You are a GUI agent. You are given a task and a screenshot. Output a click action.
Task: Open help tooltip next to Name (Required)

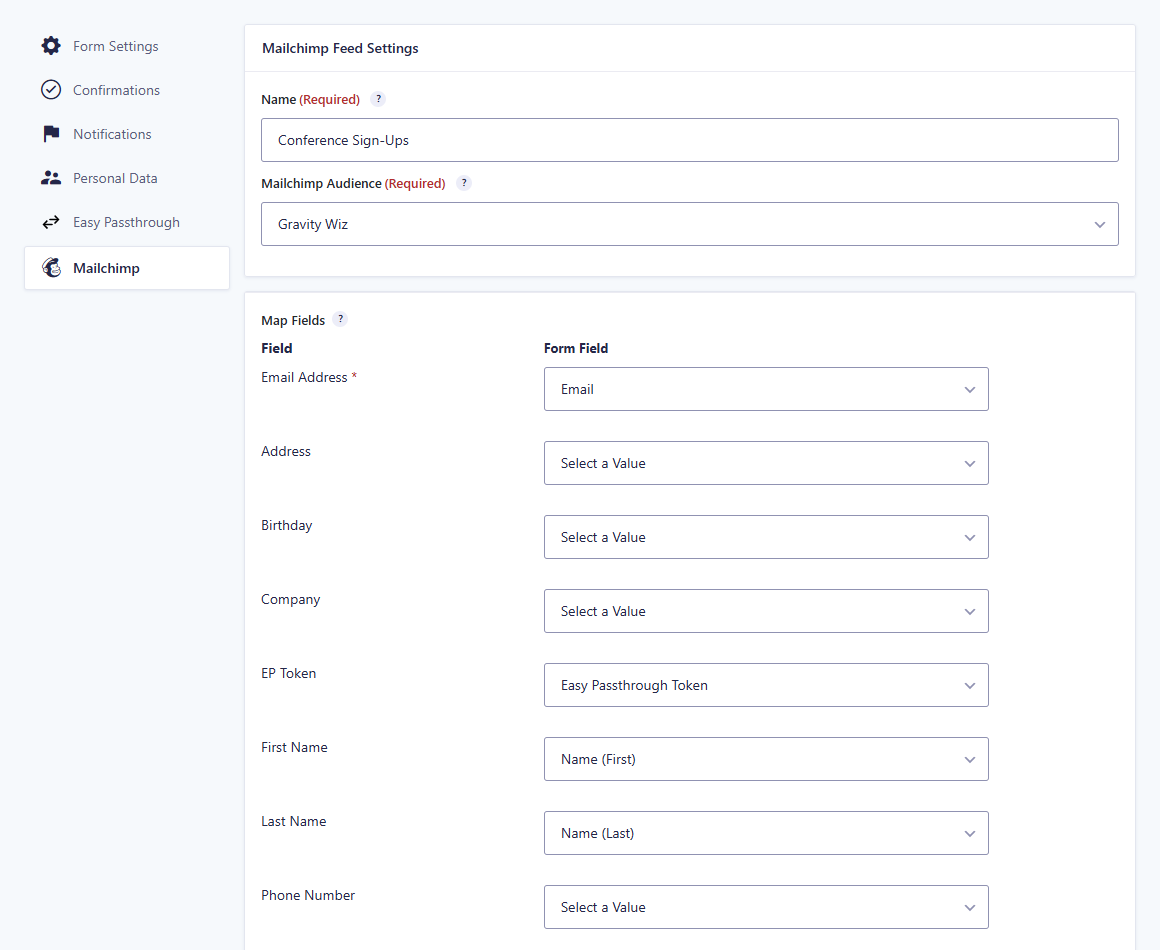(378, 99)
